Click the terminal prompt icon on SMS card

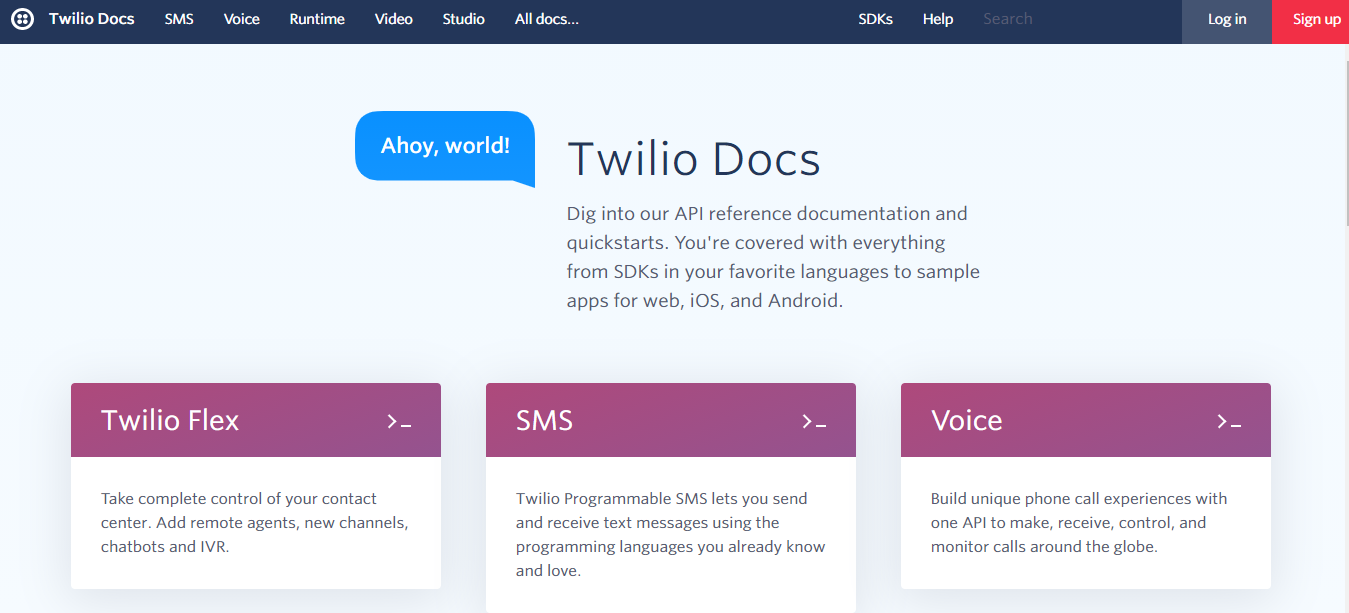[x=814, y=422]
